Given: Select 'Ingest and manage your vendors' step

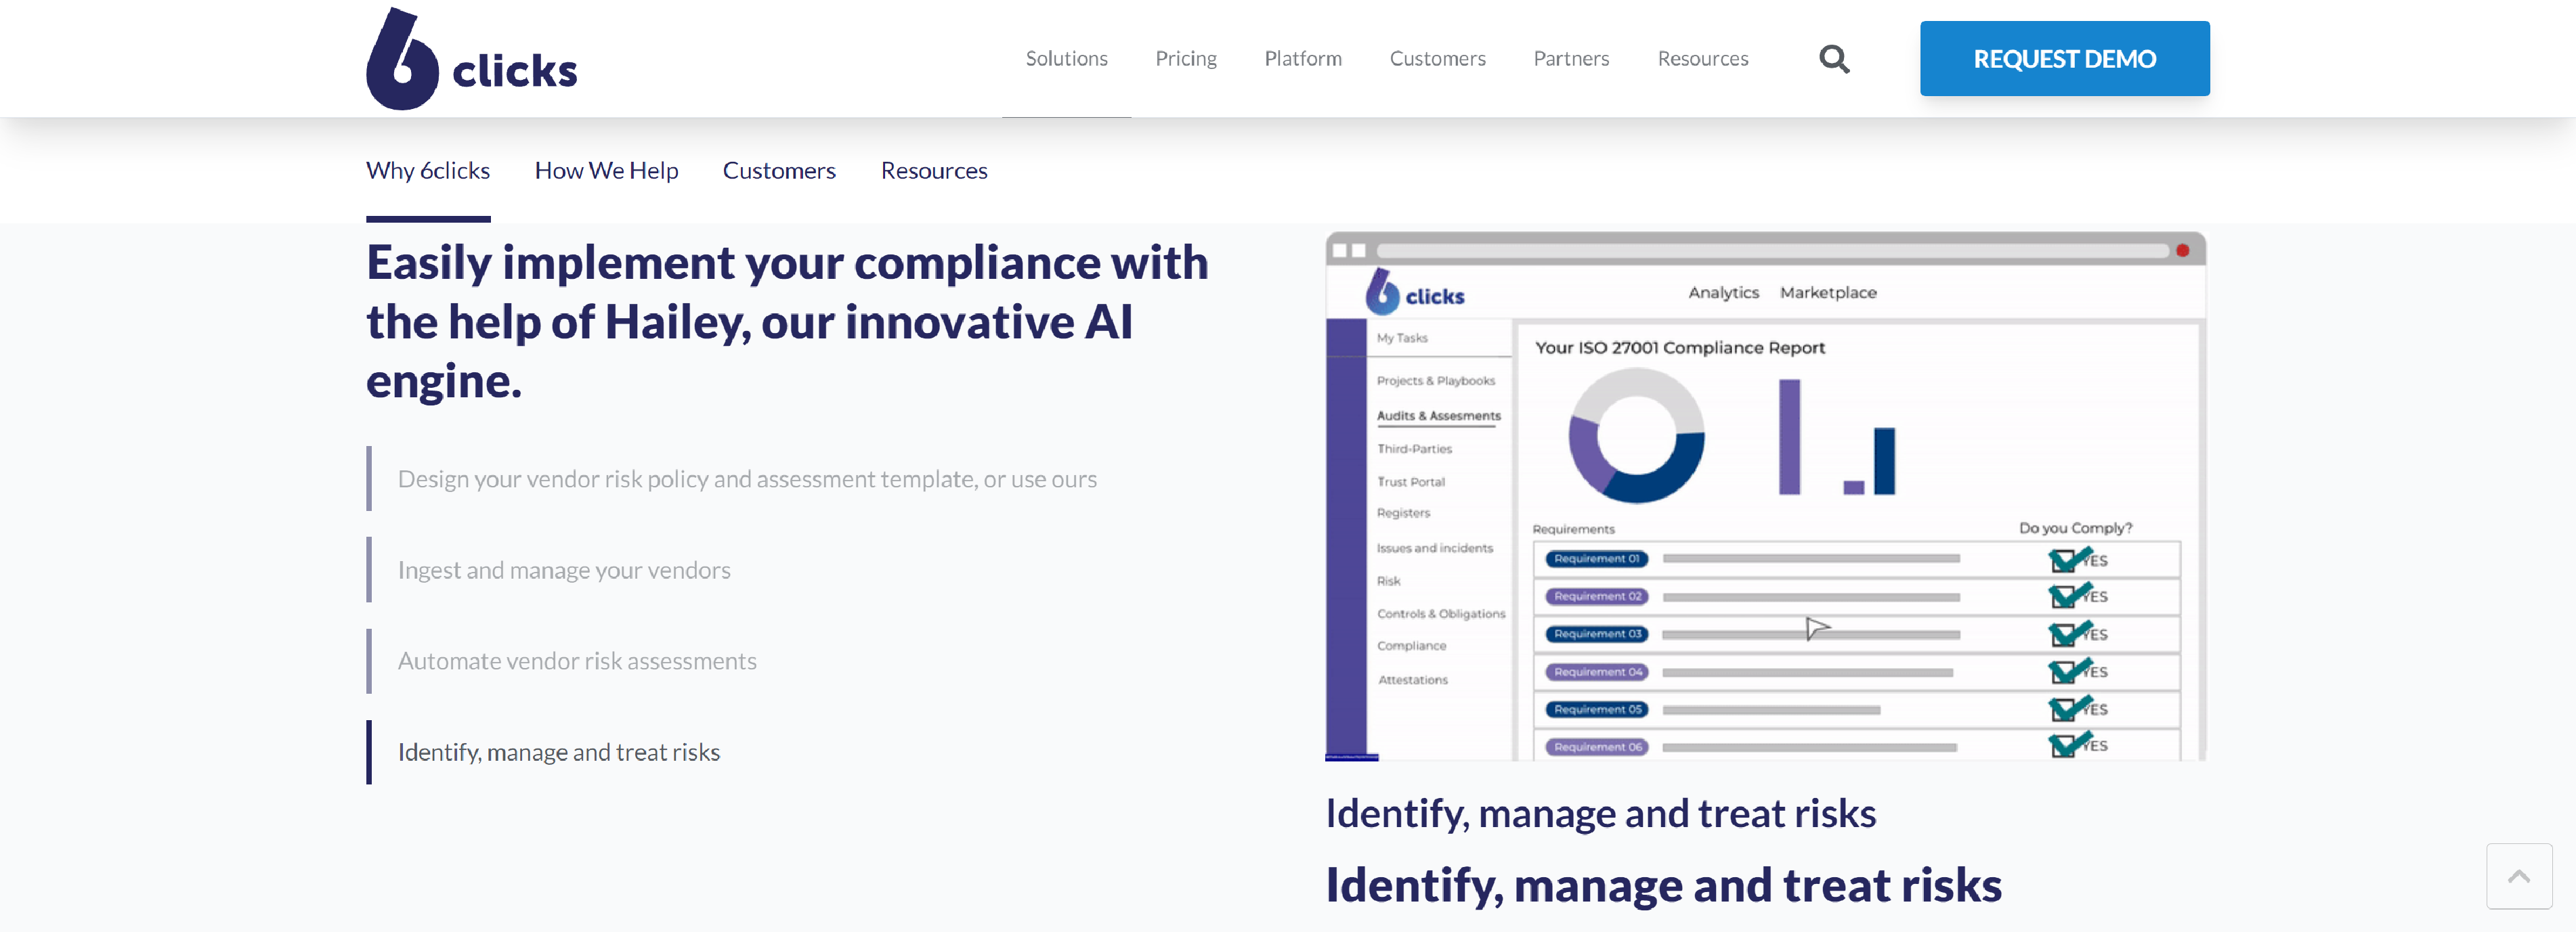Looking at the screenshot, I should point(564,570).
